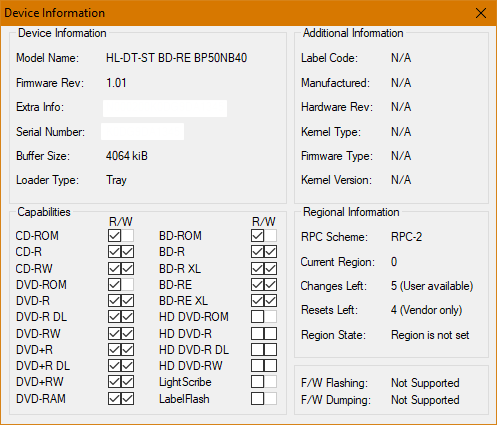Toggle DVD+RW read checkbox
The image size is (497, 425).
[114, 382]
